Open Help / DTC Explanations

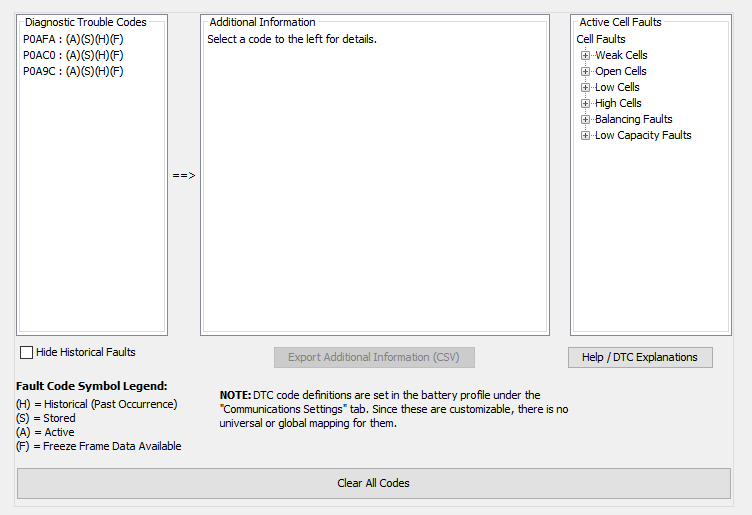pyautogui.click(x=640, y=357)
